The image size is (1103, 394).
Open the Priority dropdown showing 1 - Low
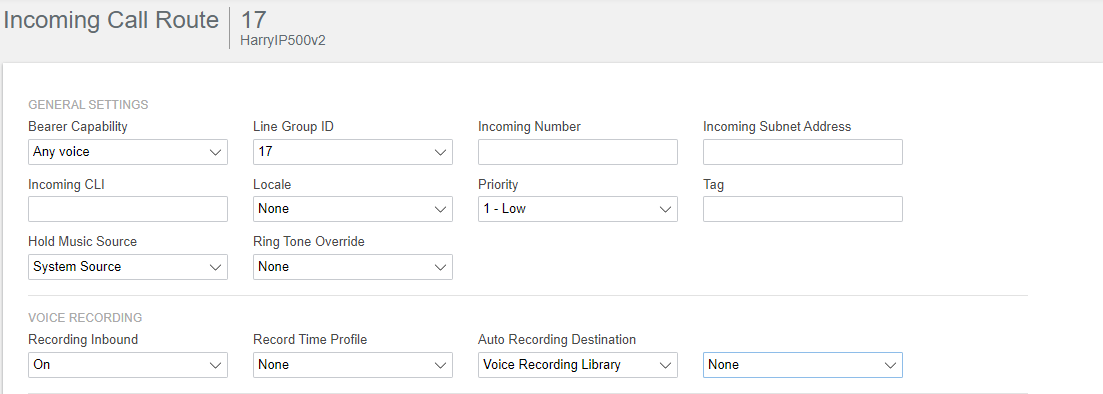point(578,209)
